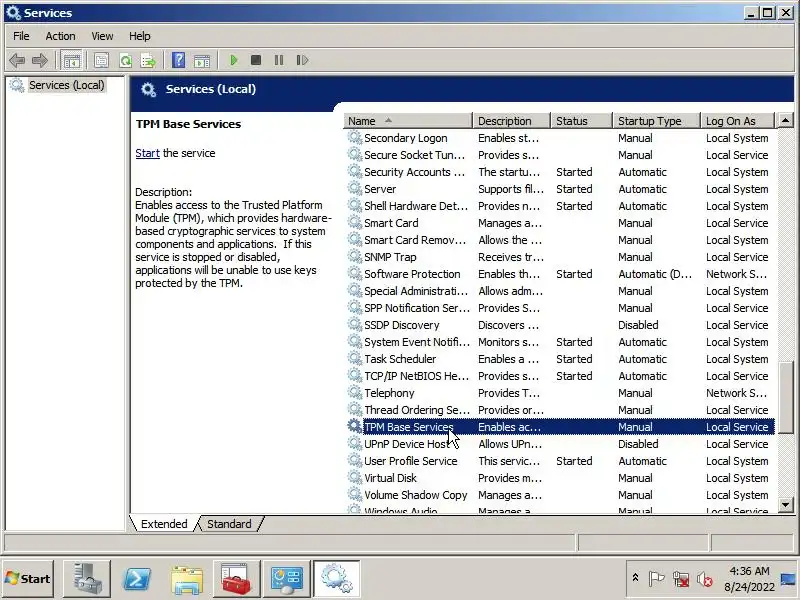Click gear icon of Virtual Disk service
Image resolution: width=800 pixels, height=600 pixels.
[355, 478]
